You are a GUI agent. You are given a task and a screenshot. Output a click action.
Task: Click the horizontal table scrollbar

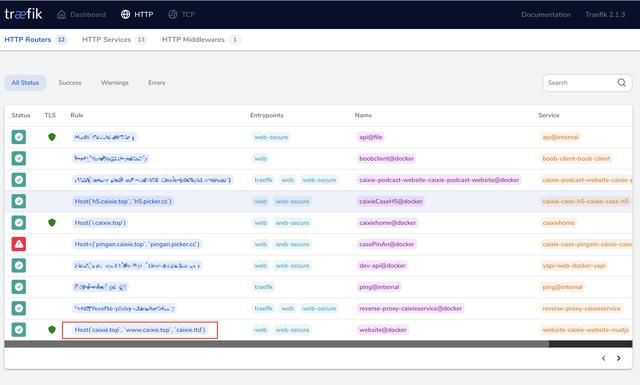tap(277, 344)
